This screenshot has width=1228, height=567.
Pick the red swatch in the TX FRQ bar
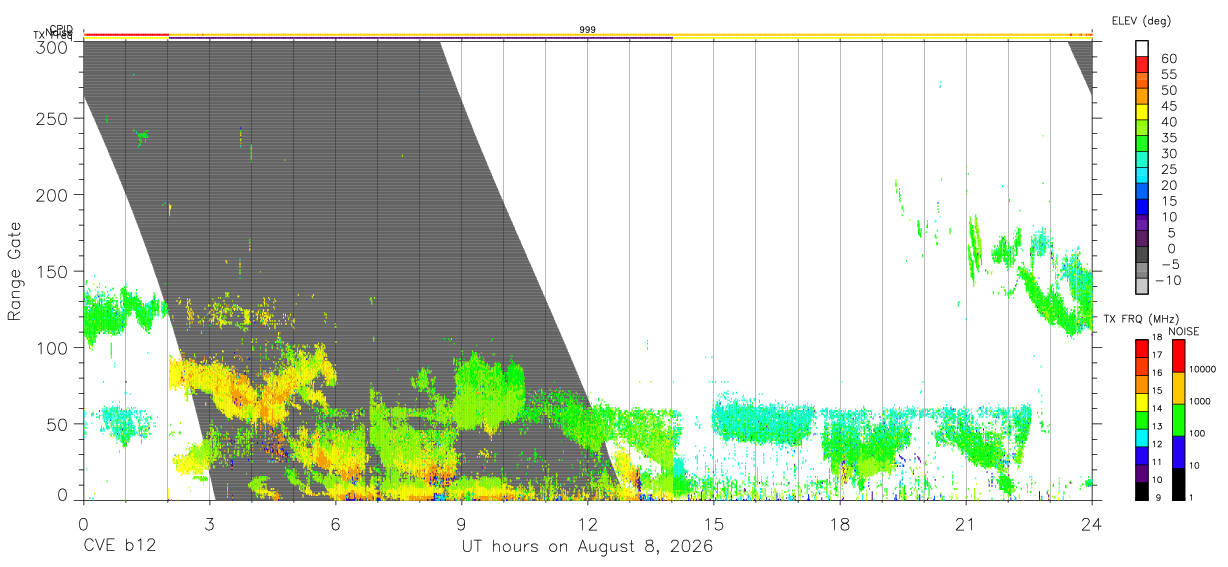point(1142,348)
